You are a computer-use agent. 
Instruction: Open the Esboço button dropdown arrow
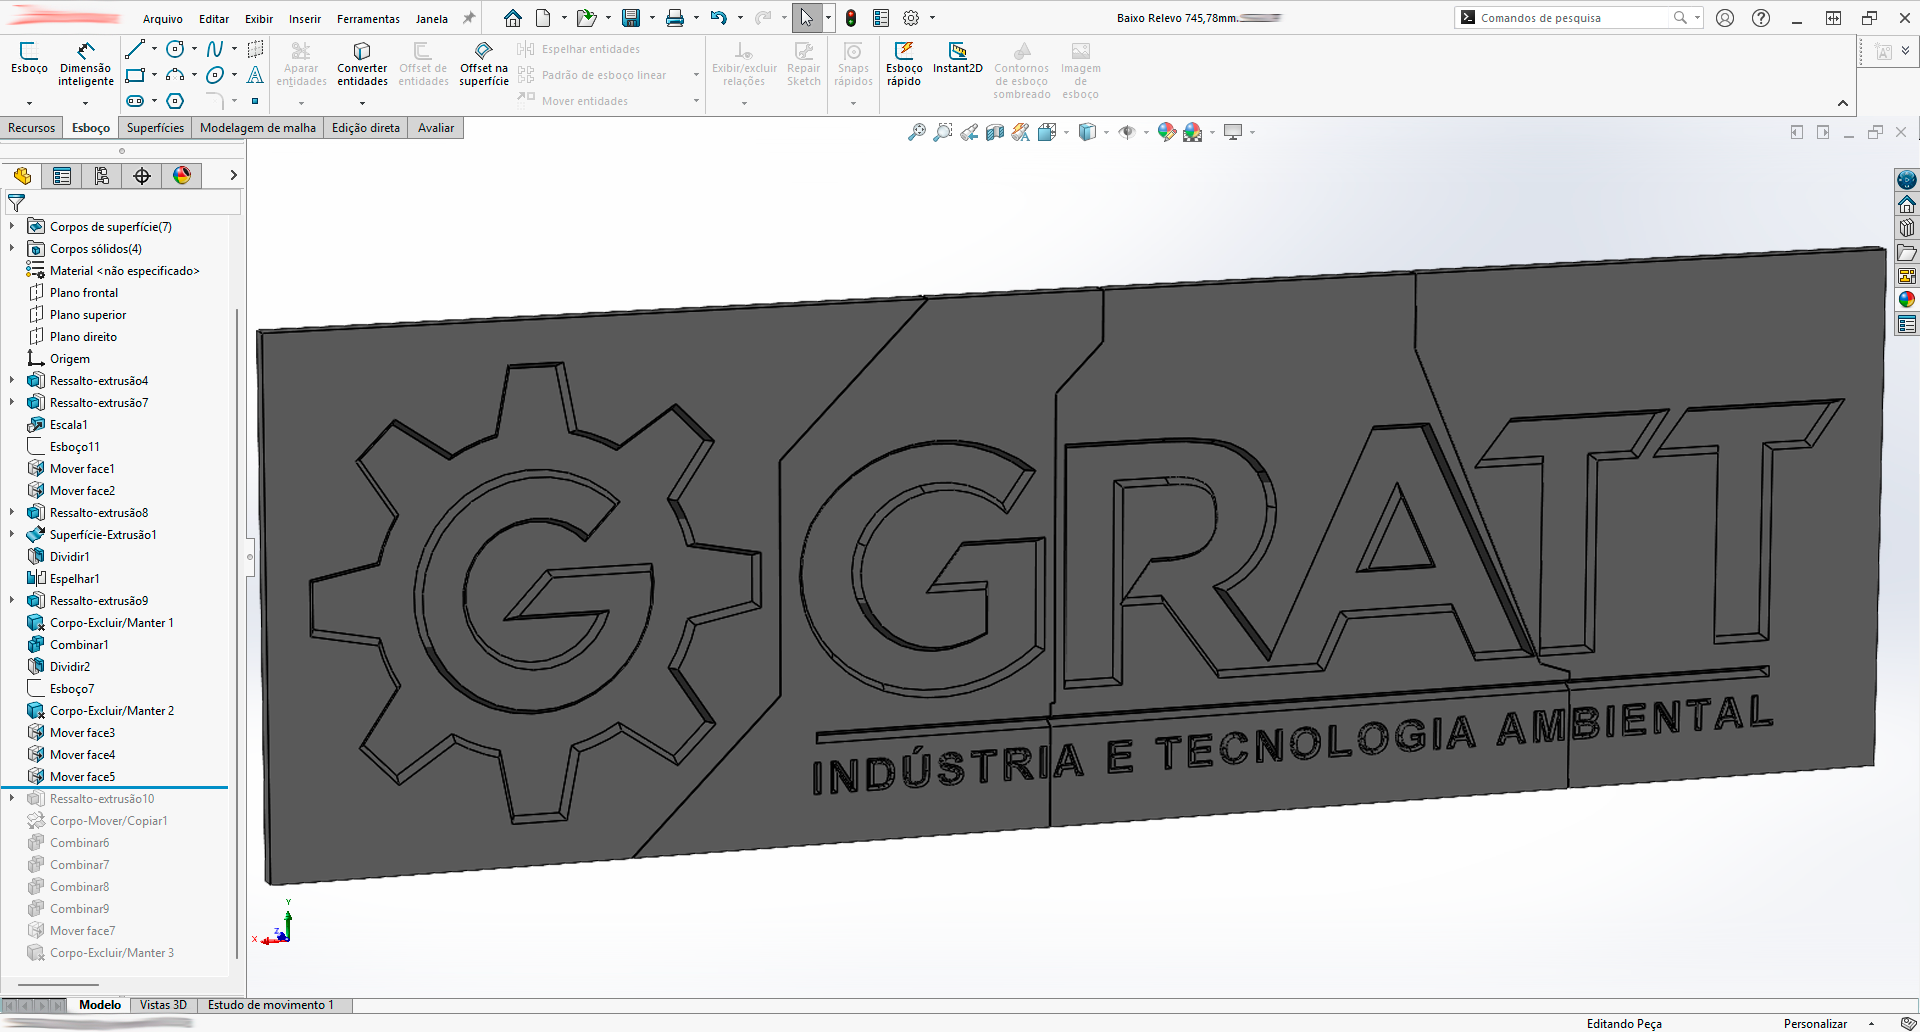click(29, 103)
